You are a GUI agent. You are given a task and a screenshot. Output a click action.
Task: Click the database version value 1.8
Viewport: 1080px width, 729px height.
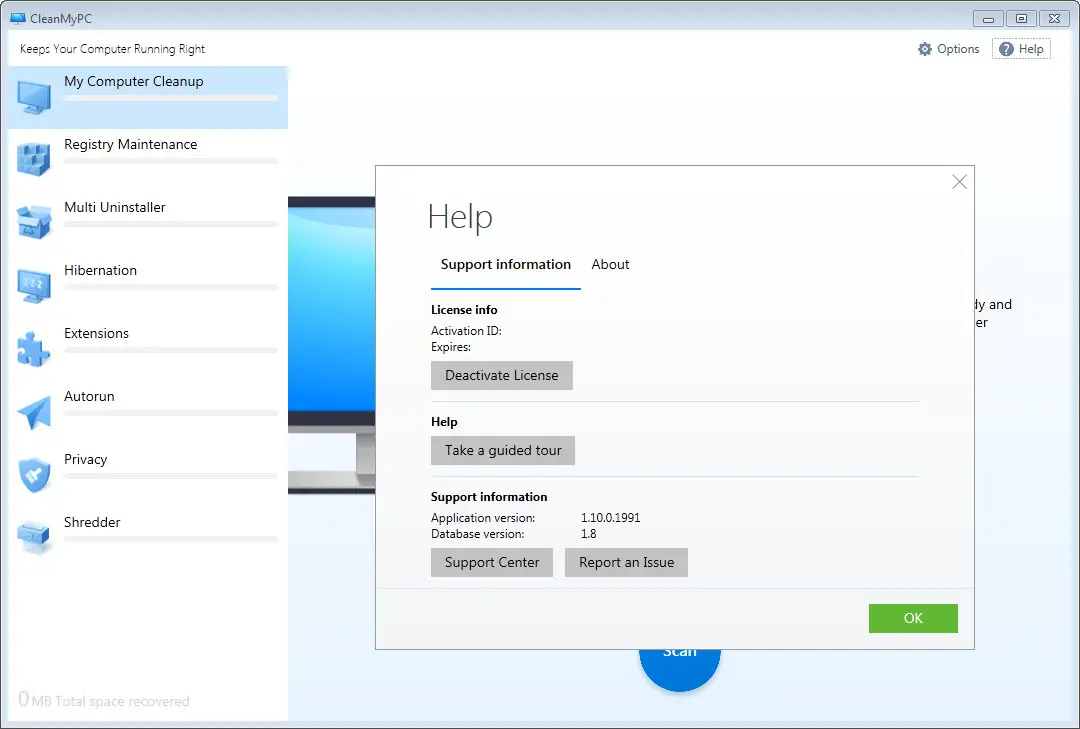click(588, 534)
